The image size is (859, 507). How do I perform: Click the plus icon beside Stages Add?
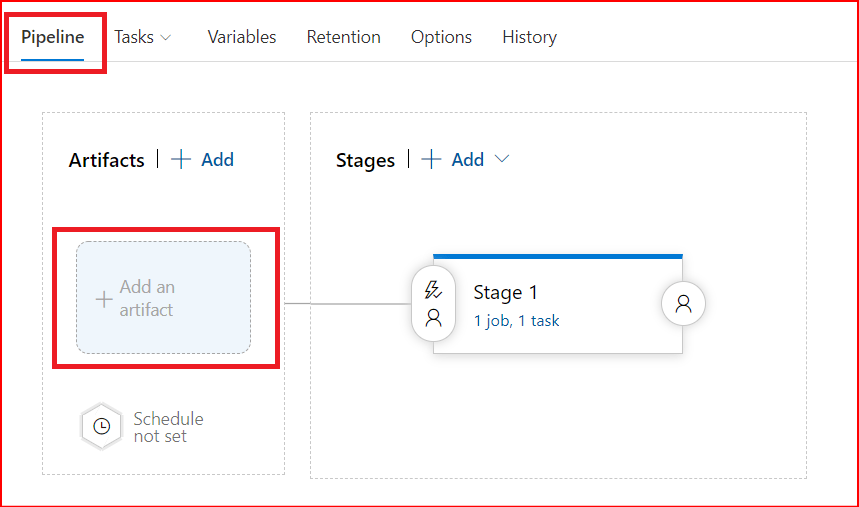431,160
